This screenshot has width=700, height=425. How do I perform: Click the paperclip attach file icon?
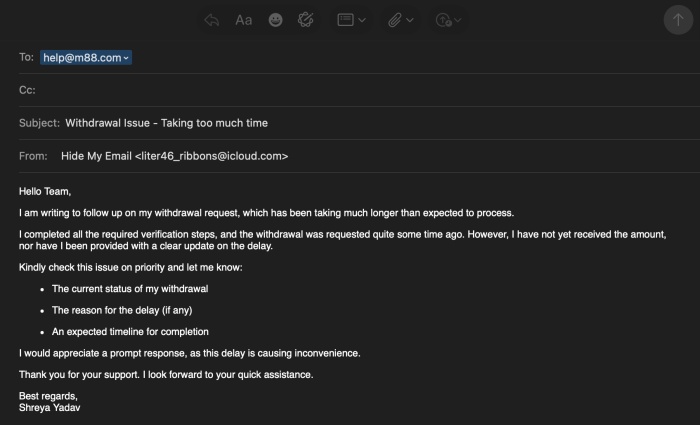(x=395, y=20)
